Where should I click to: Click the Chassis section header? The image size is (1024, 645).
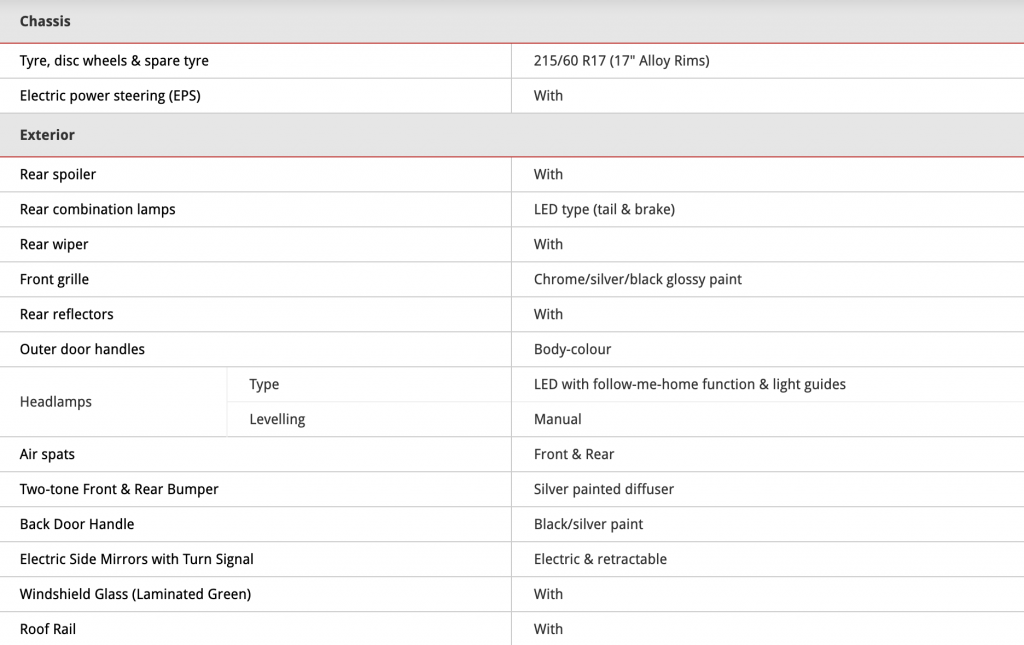point(45,21)
